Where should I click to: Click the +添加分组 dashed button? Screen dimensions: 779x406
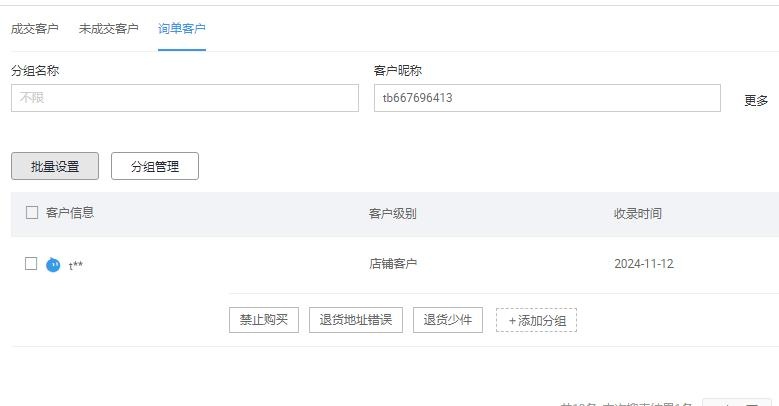(x=537, y=321)
